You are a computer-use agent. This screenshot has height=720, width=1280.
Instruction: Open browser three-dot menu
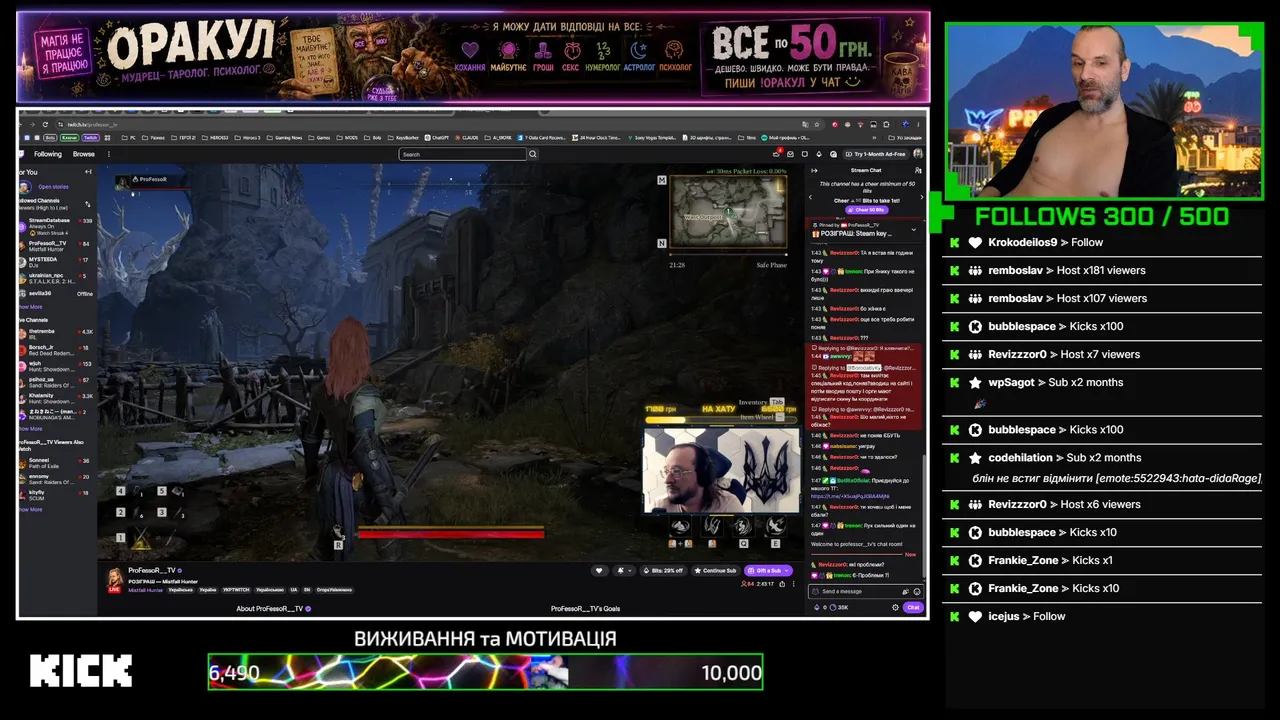tap(918, 124)
